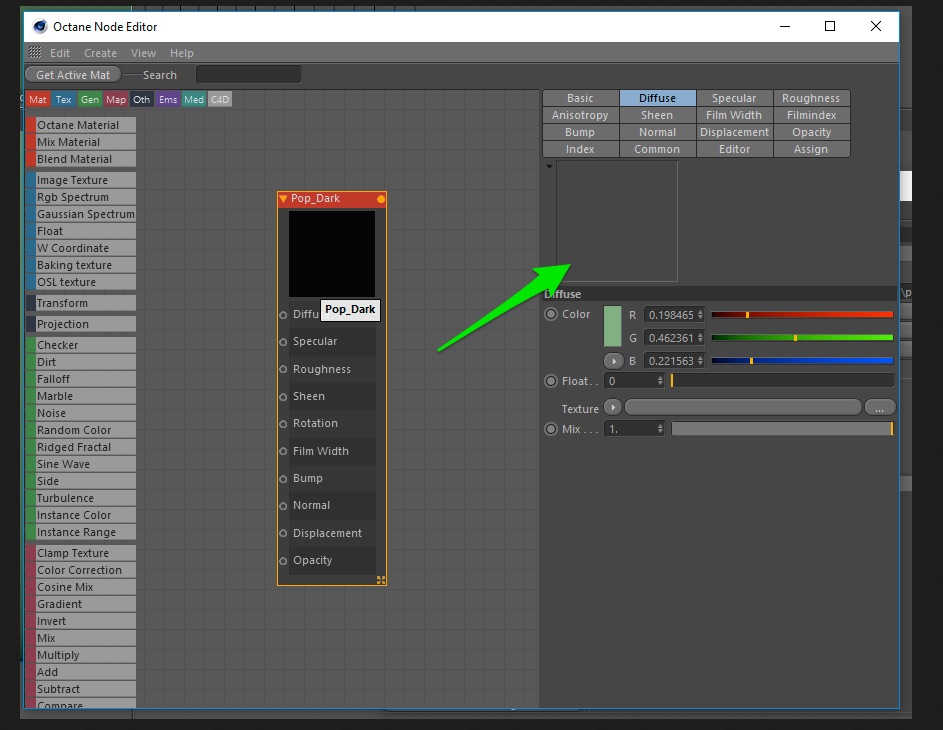This screenshot has height=730, width=943.
Task: Click the Displacement input port on node
Action: pos(283,533)
